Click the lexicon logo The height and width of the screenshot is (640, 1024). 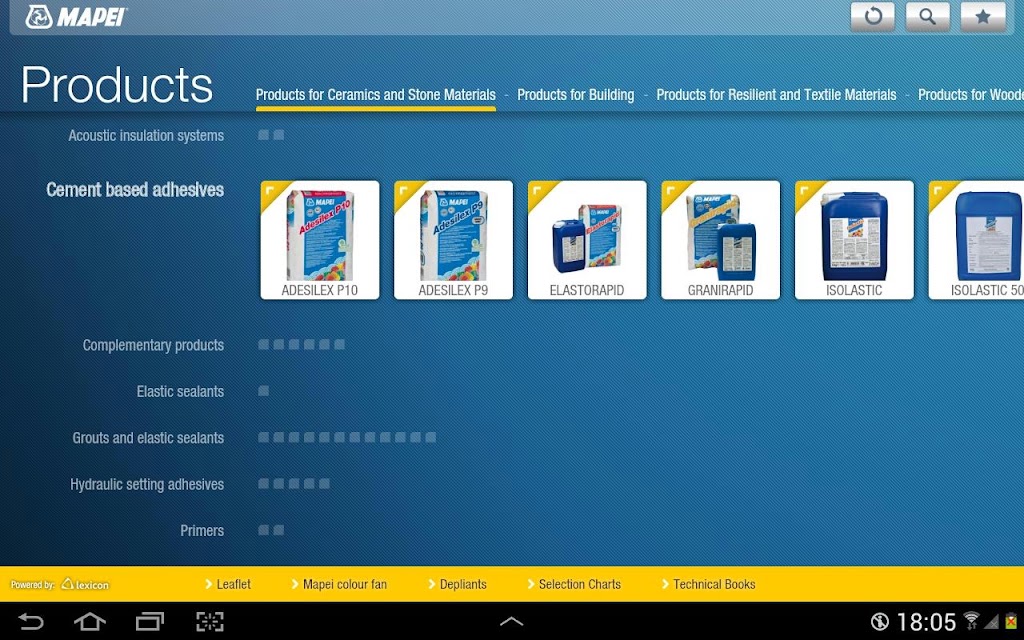click(x=85, y=584)
